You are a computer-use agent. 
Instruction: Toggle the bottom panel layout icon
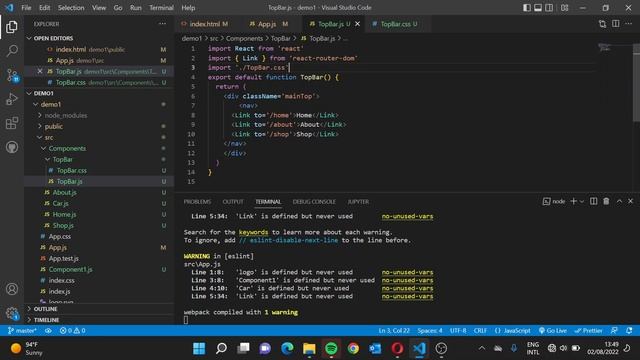[x=538, y=7]
